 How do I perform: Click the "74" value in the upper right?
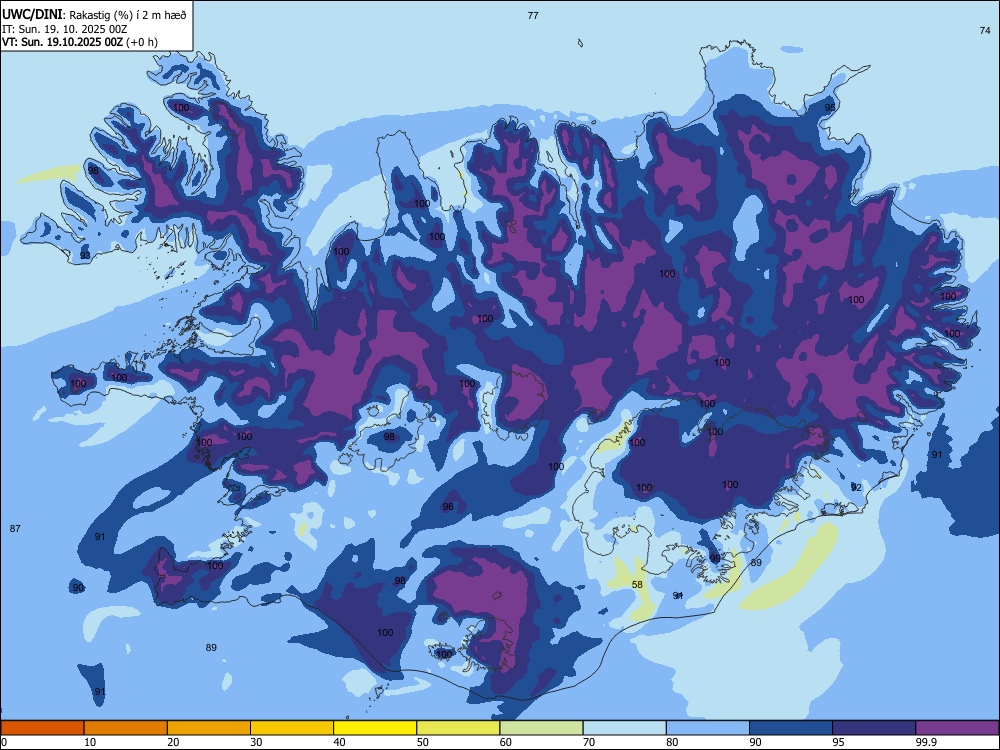tap(985, 30)
